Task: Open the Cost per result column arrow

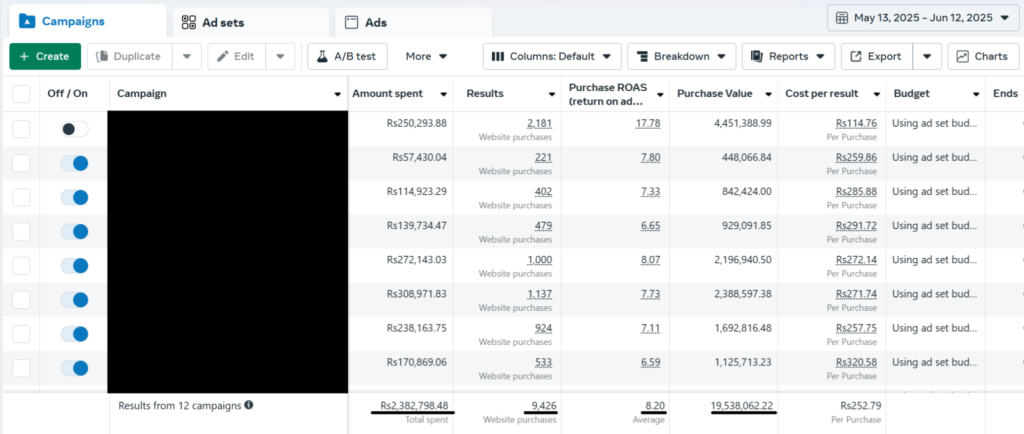Action: click(x=877, y=95)
